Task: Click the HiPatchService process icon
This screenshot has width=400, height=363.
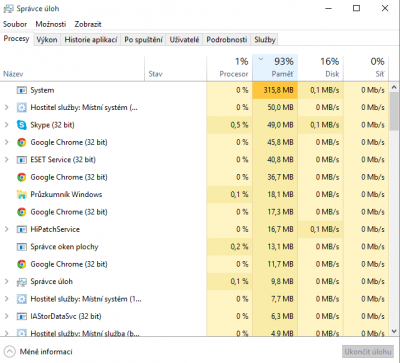Action: [22, 229]
